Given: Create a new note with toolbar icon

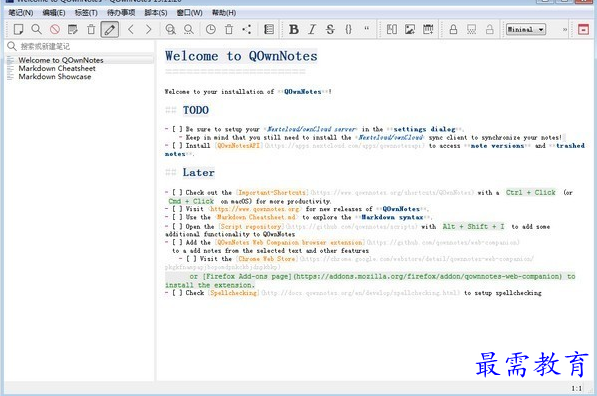Looking at the screenshot, I should (x=18, y=29).
